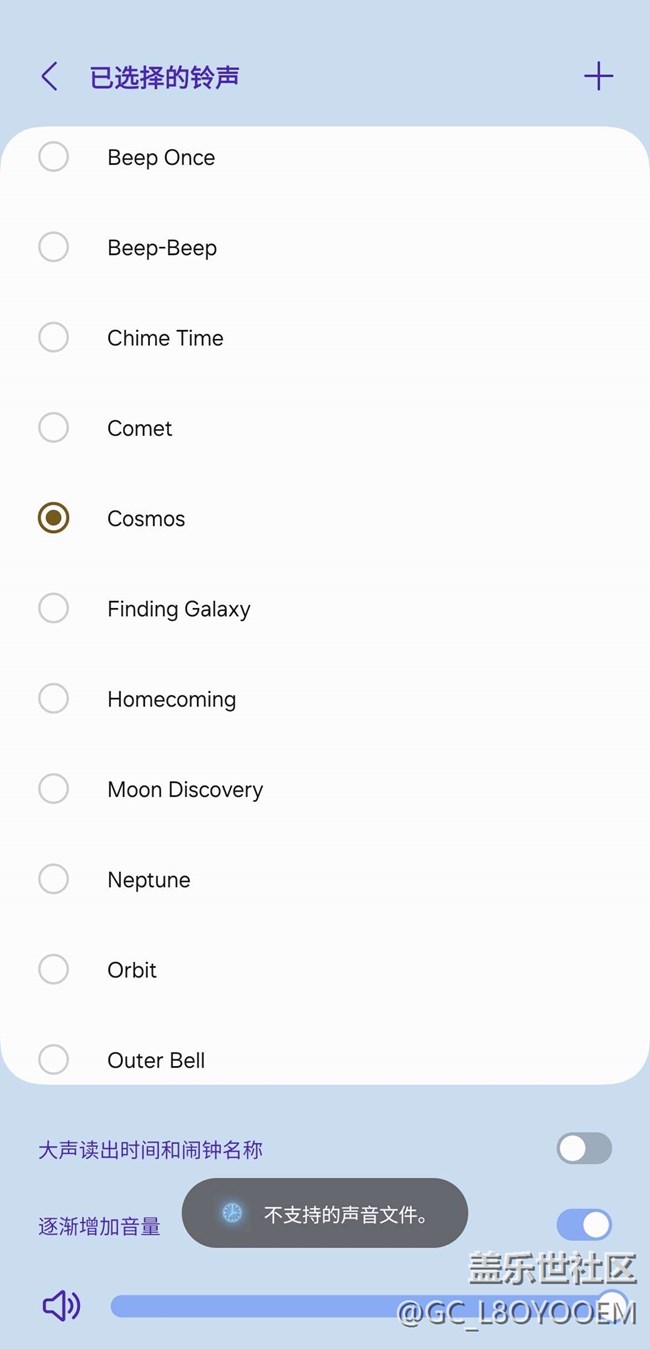Choose the Comet ringtone
Screen dimensions: 650x1349
pyautogui.click(x=53, y=428)
